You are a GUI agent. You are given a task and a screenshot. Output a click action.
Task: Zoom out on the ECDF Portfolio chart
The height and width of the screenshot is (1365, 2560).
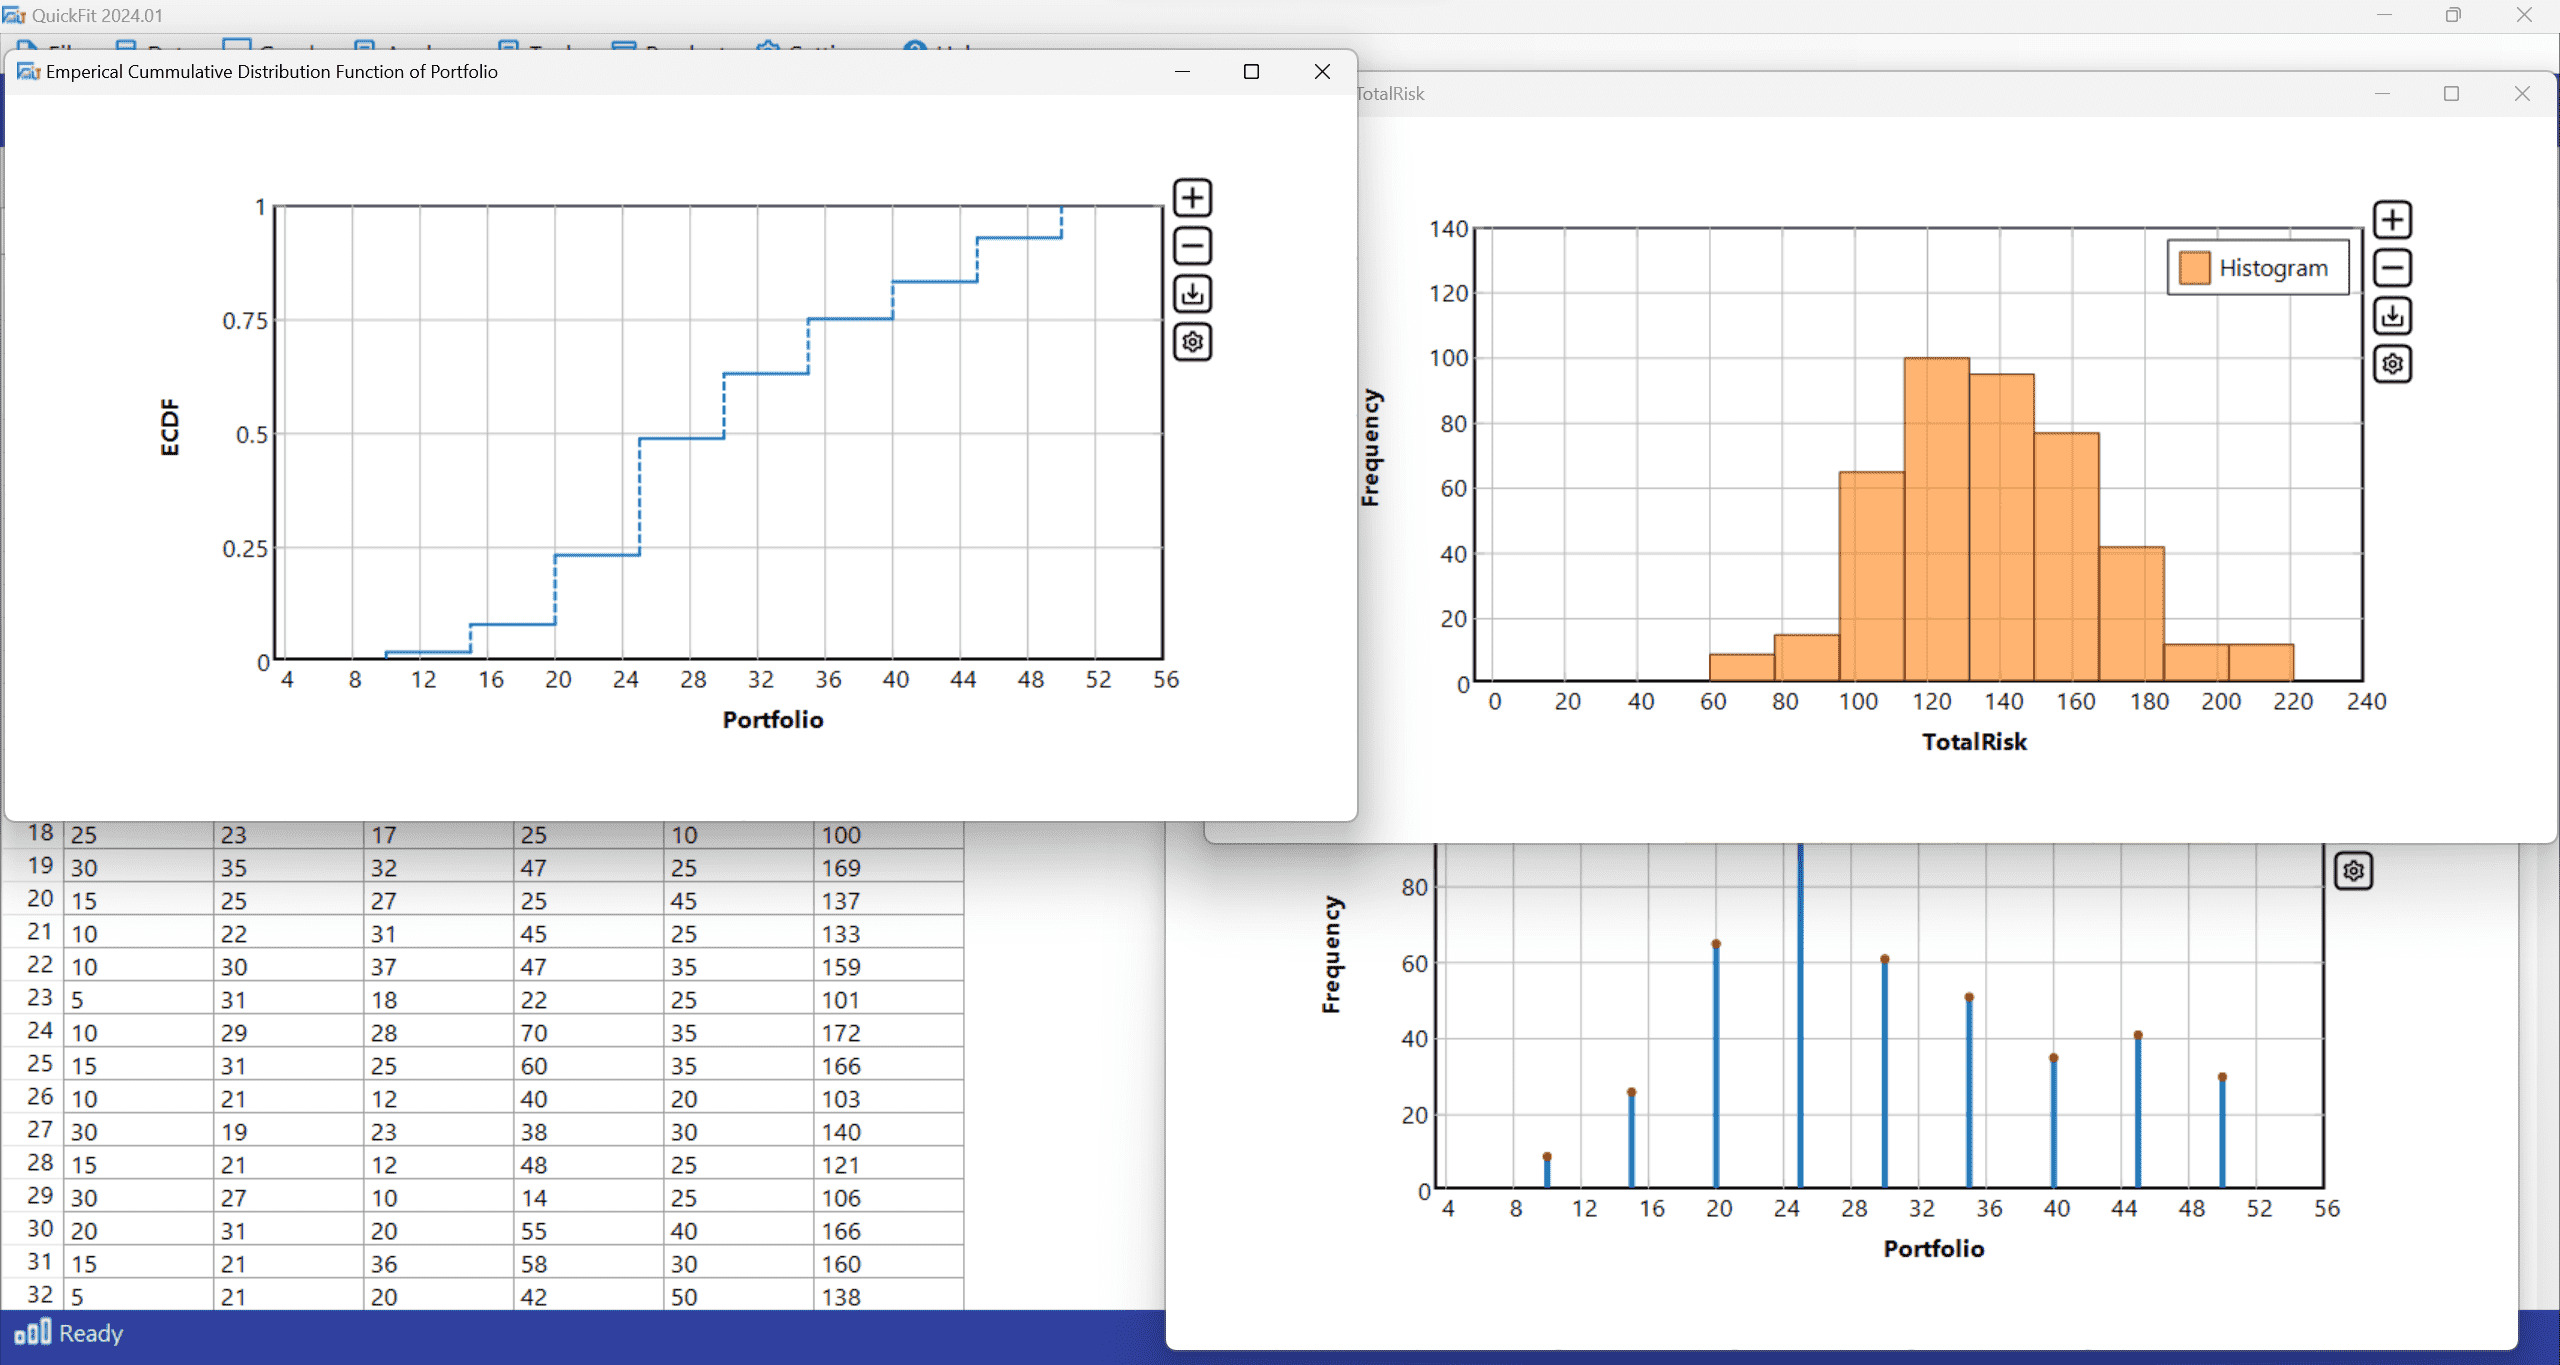tap(1192, 246)
